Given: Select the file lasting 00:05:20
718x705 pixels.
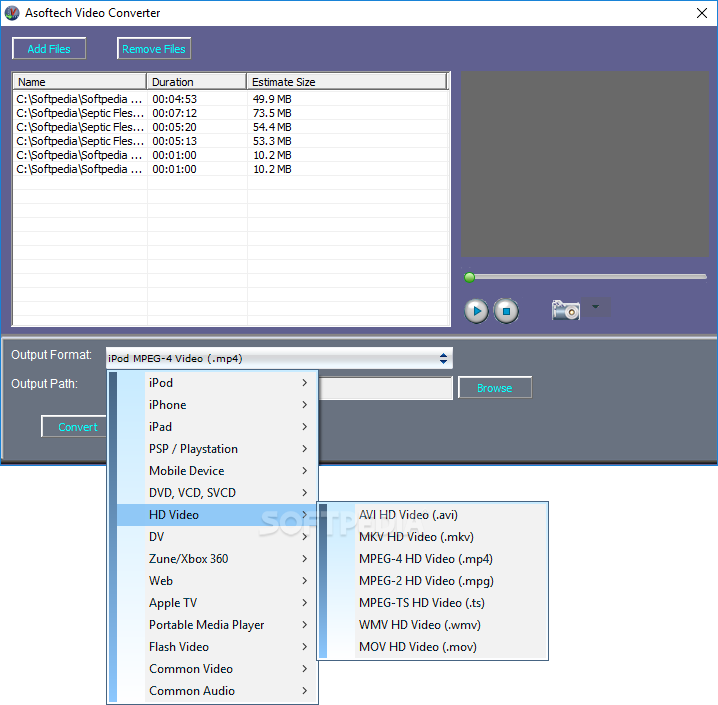Looking at the screenshot, I should click(x=230, y=127).
